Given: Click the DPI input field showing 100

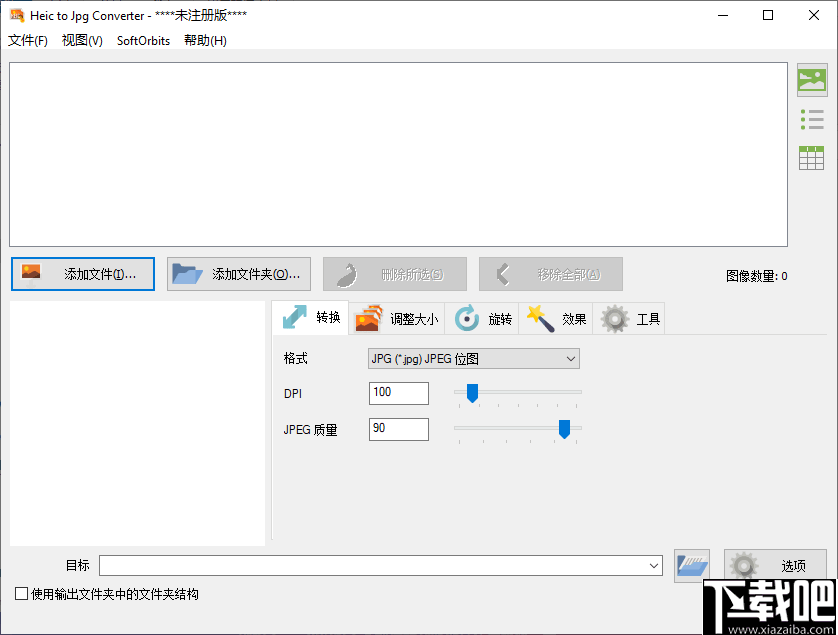Looking at the screenshot, I should (x=398, y=393).
